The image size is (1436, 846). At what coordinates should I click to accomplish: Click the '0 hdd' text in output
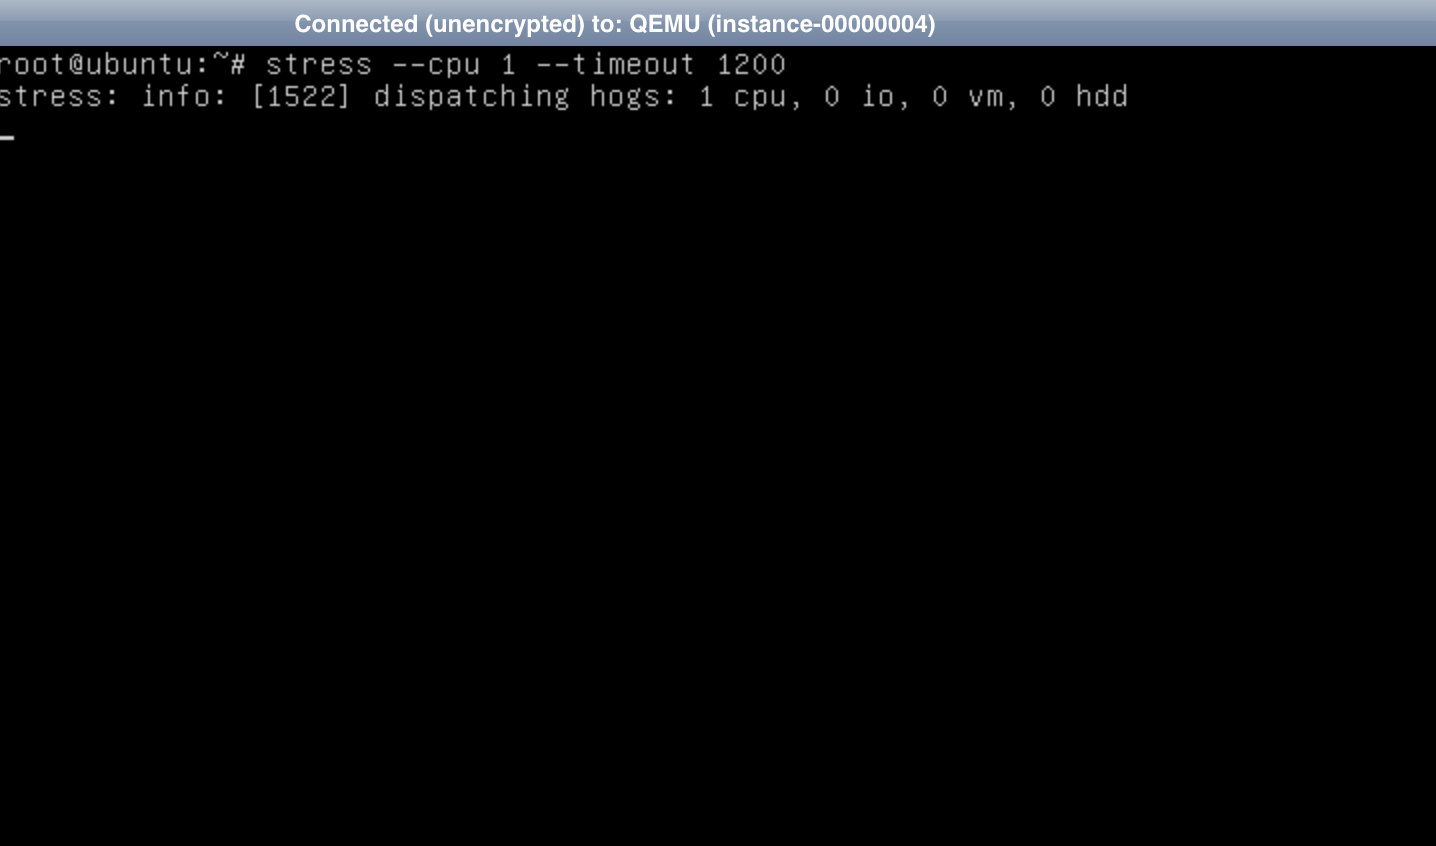tap(1084, 97)
